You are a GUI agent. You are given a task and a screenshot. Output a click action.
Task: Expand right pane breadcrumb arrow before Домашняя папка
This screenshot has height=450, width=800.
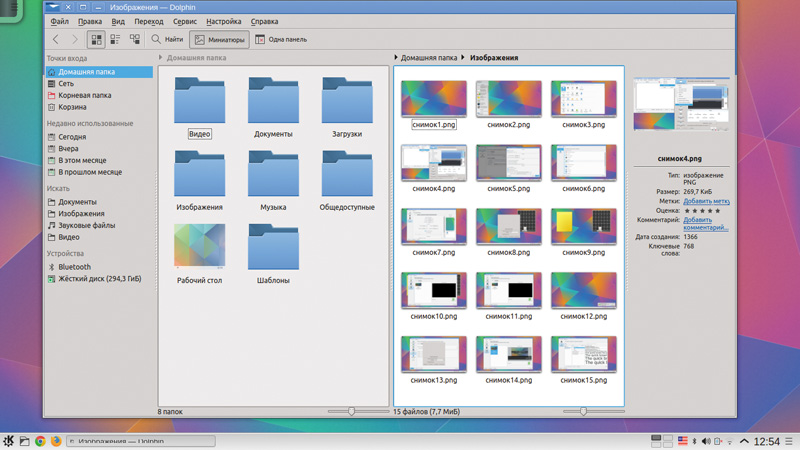pos(396,58)
